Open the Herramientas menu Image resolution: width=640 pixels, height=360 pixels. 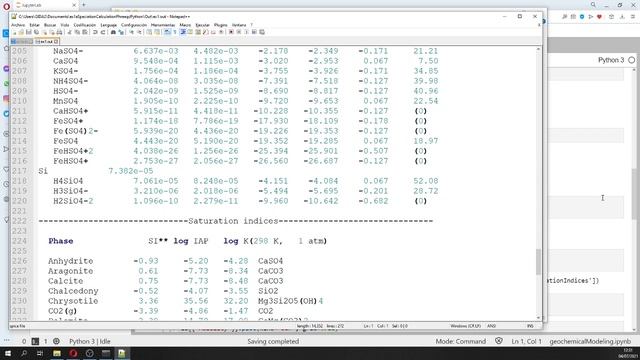click(163, 25)
